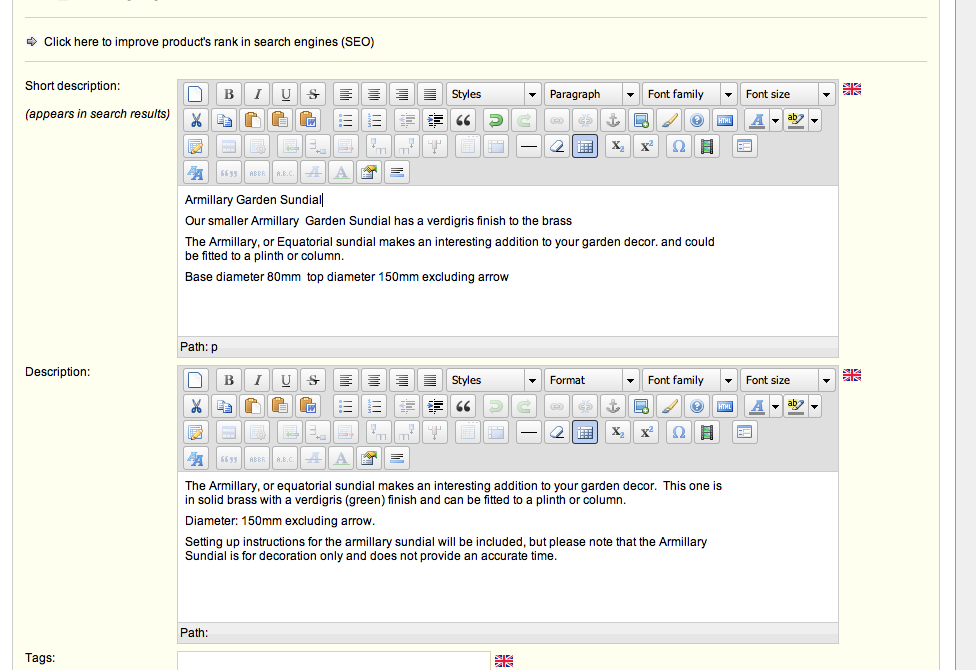976x670 pixels.
Task: Cut selection in Short description editor
Action: tap(195, 120)
